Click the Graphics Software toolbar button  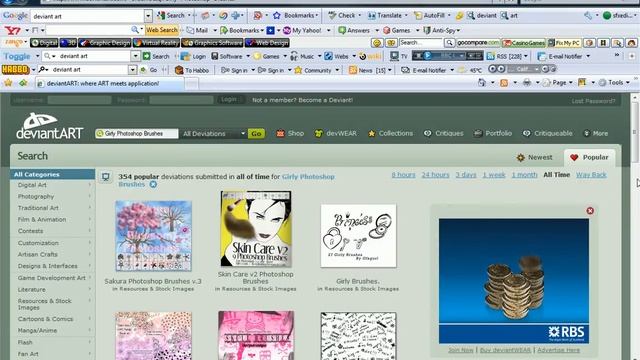[212, 42]
